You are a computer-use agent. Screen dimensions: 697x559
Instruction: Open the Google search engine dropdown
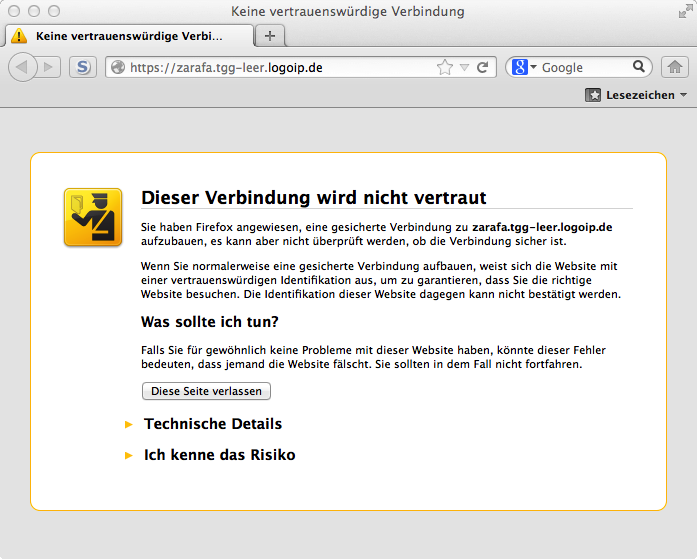[524, 67]
